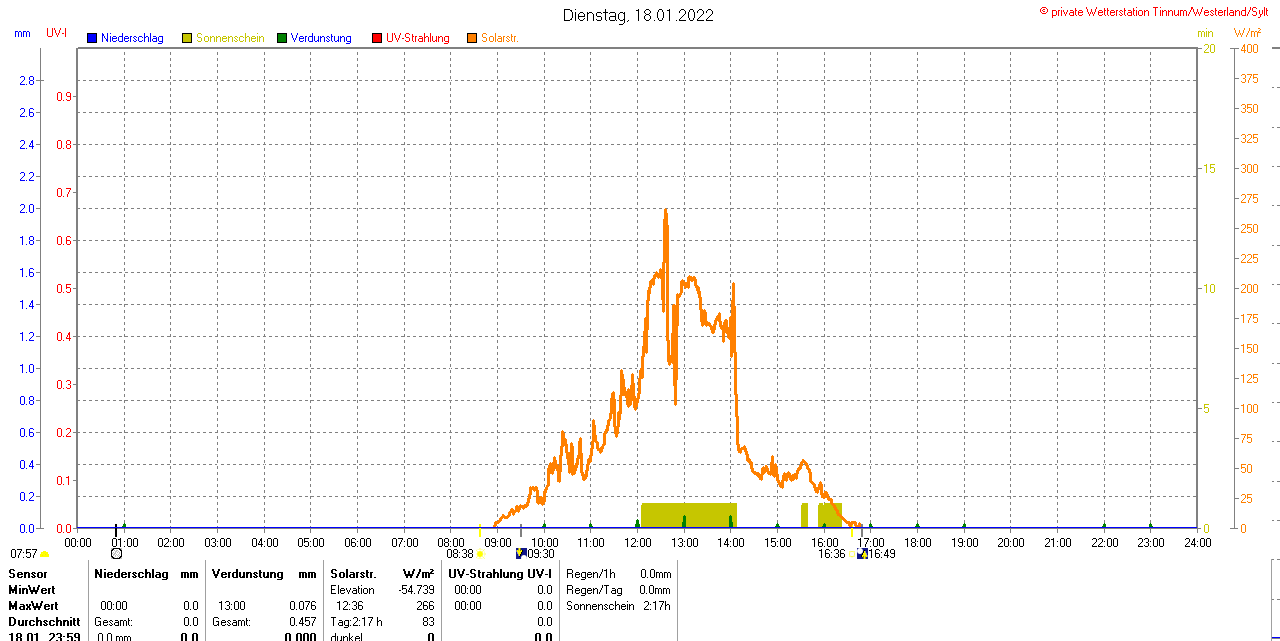Image resolution: width=1280 pixels, height=641 pixels.
Task: Click the green Verdunstung legend square
Action: 282,38
